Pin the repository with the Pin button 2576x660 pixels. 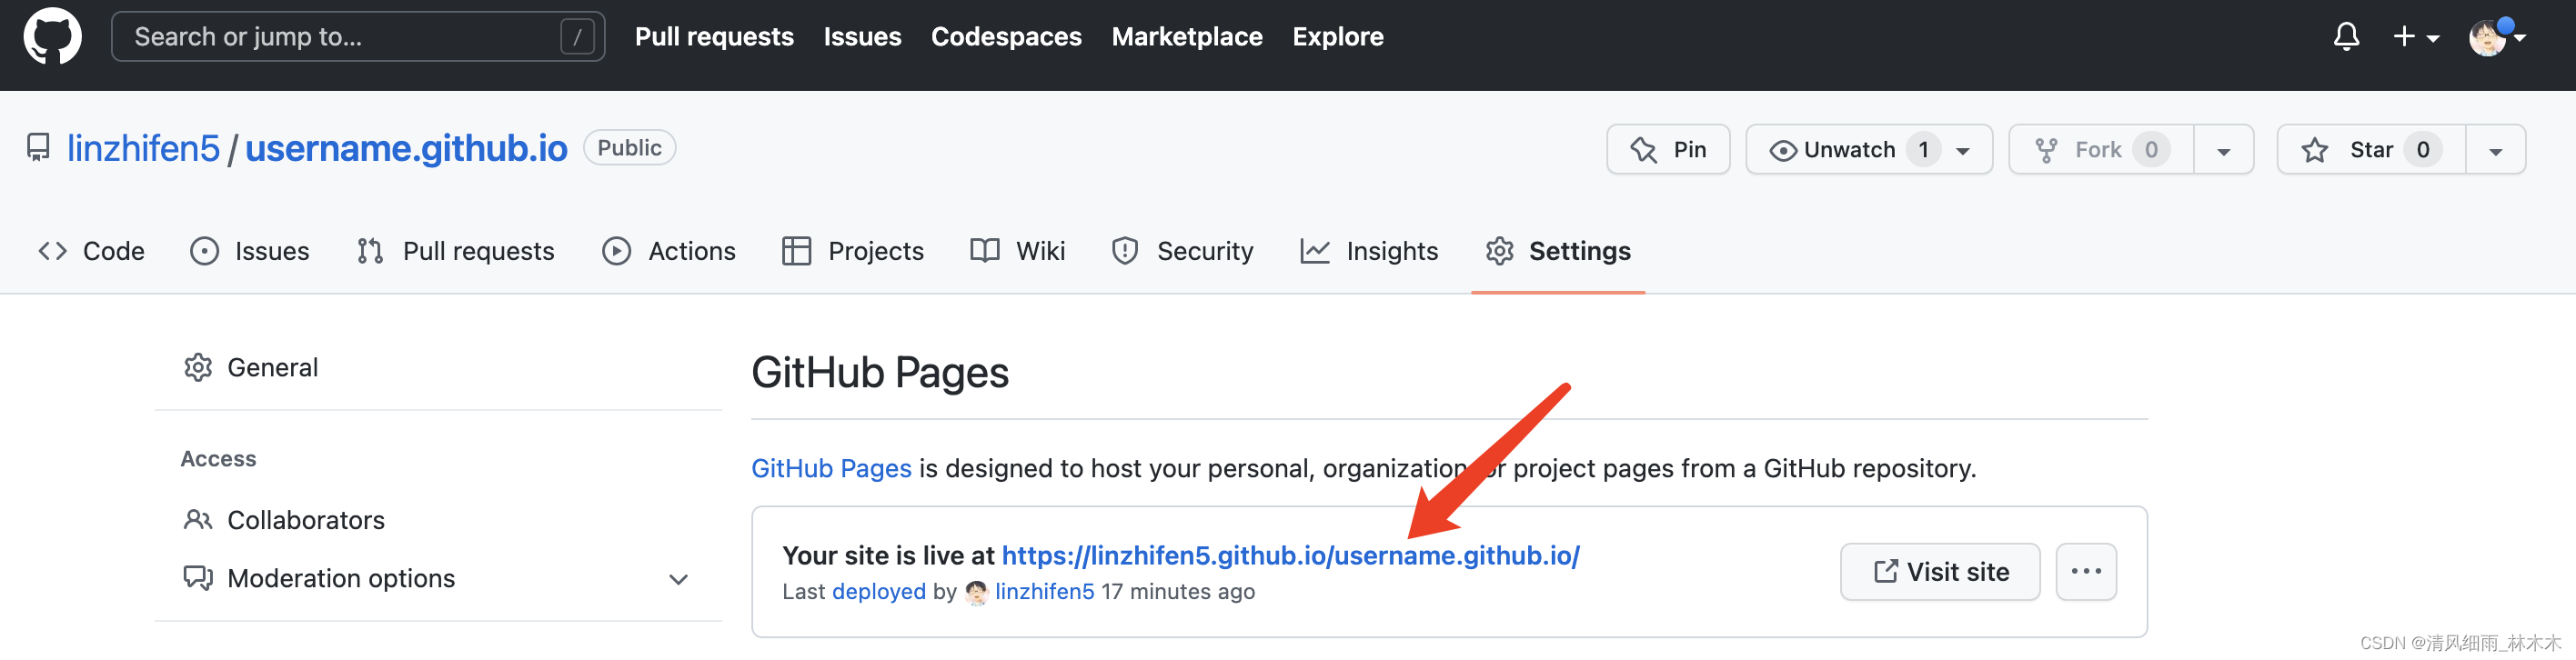(x=1668, y=149)
